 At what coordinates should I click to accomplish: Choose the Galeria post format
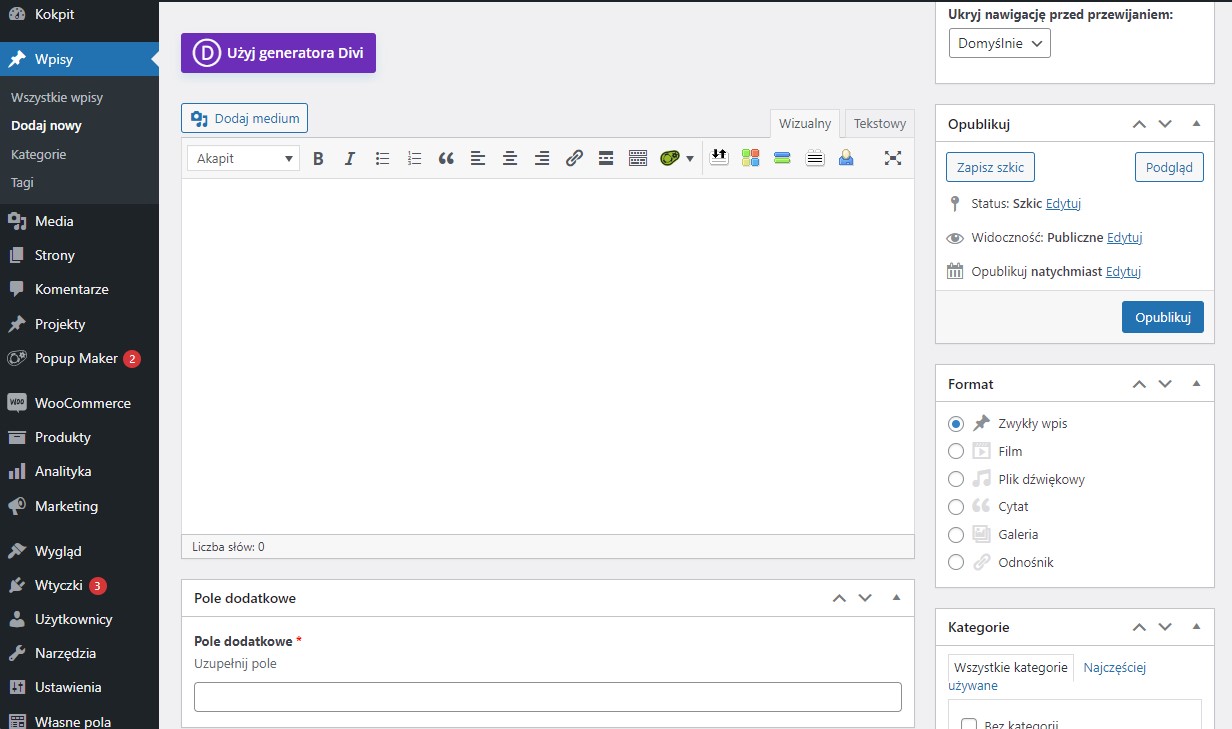click(x=956, y=535)
